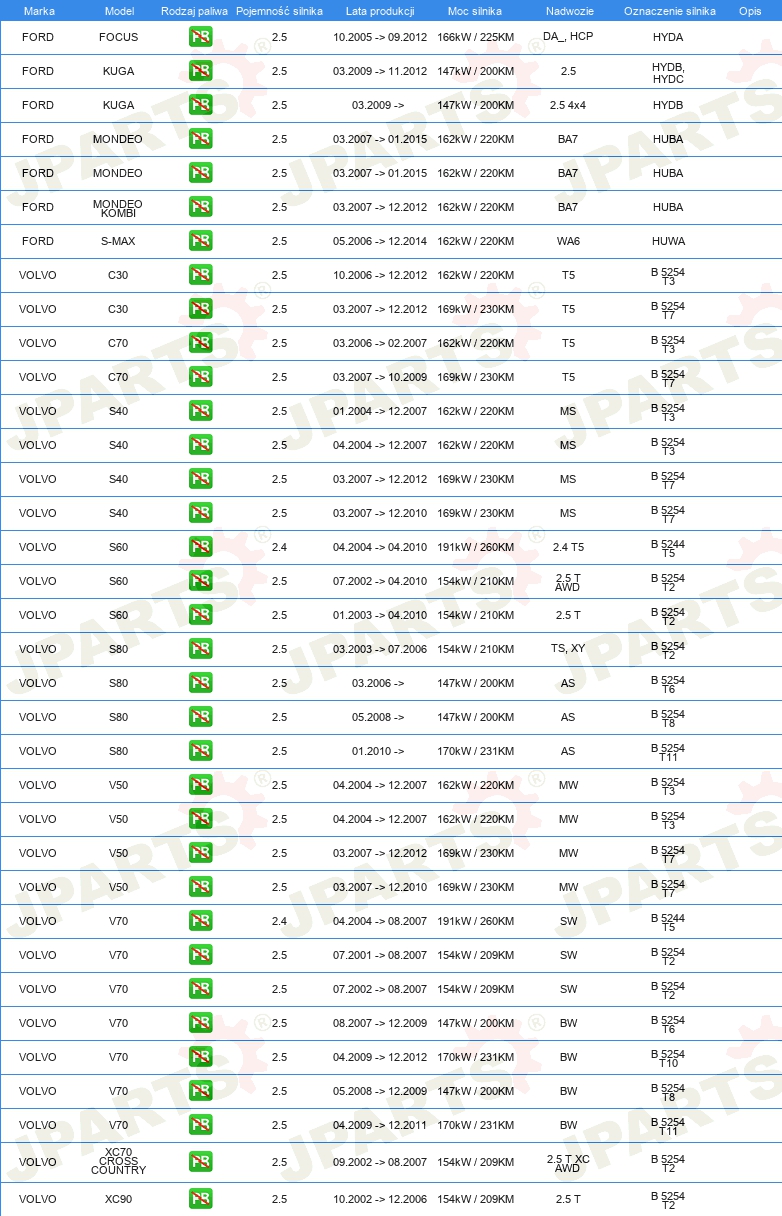Click production years 03.2007 -> 10.2009
Screen dimensions: 782x1216
coord(380,377)
